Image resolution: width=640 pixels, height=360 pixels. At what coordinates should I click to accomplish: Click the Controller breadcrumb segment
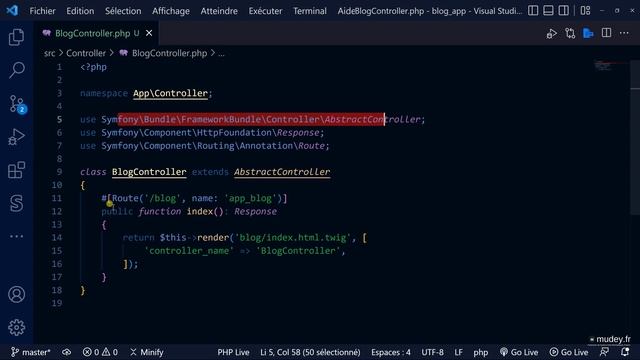86,53
